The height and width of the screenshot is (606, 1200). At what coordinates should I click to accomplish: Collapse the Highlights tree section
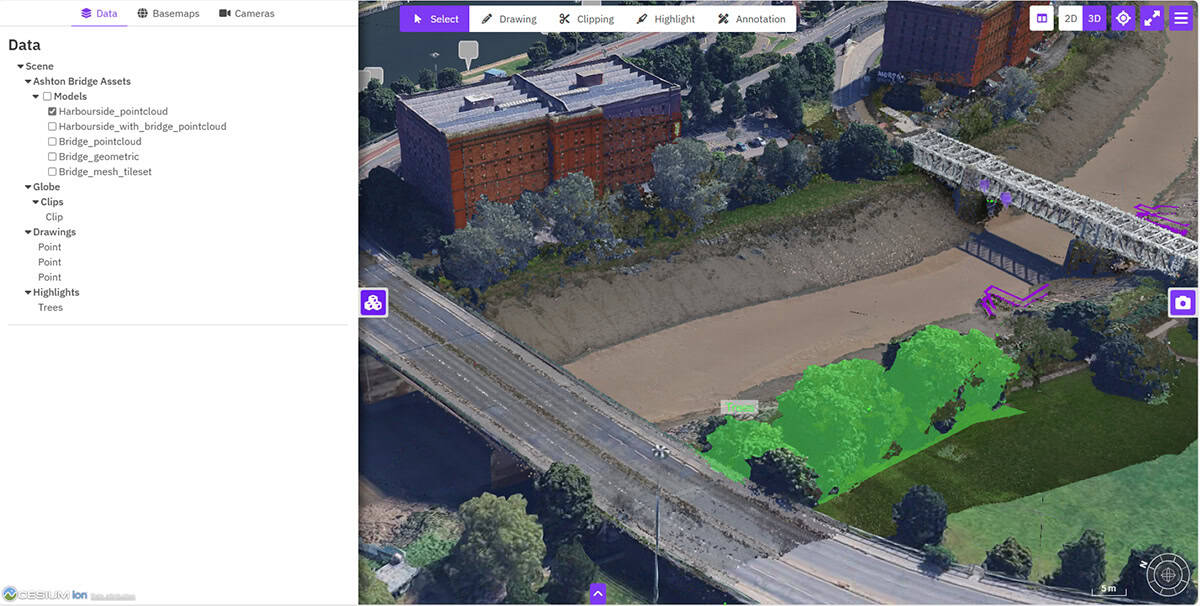[28, 293]
